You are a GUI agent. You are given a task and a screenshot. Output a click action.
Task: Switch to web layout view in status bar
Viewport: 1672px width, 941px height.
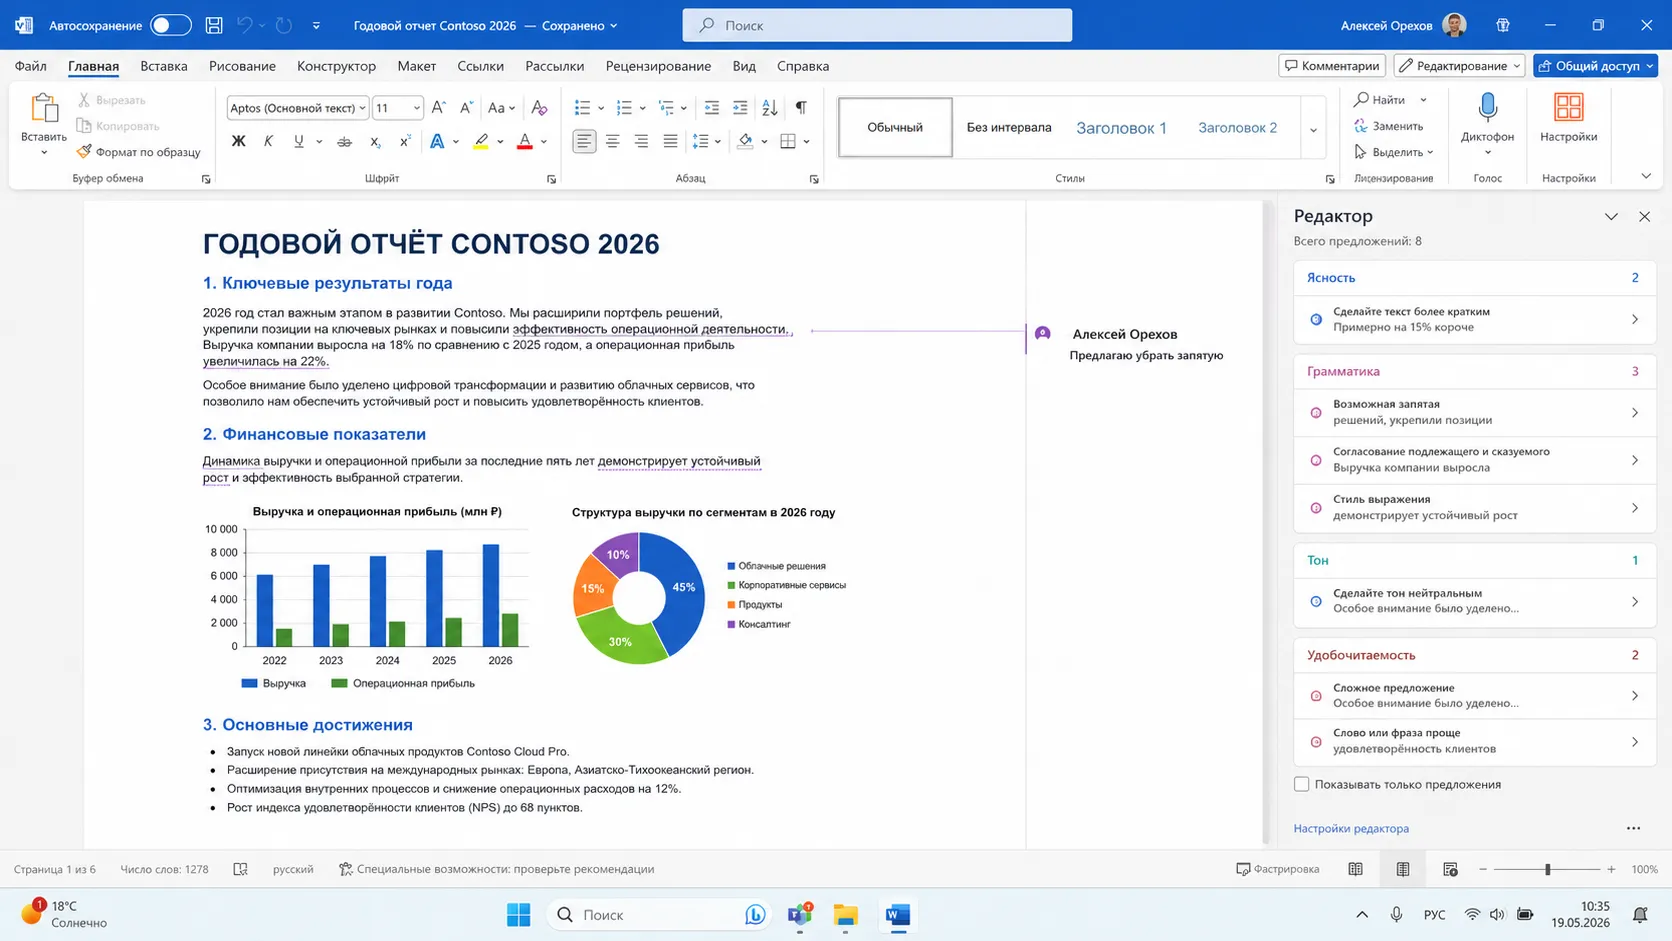(1450, 869)
